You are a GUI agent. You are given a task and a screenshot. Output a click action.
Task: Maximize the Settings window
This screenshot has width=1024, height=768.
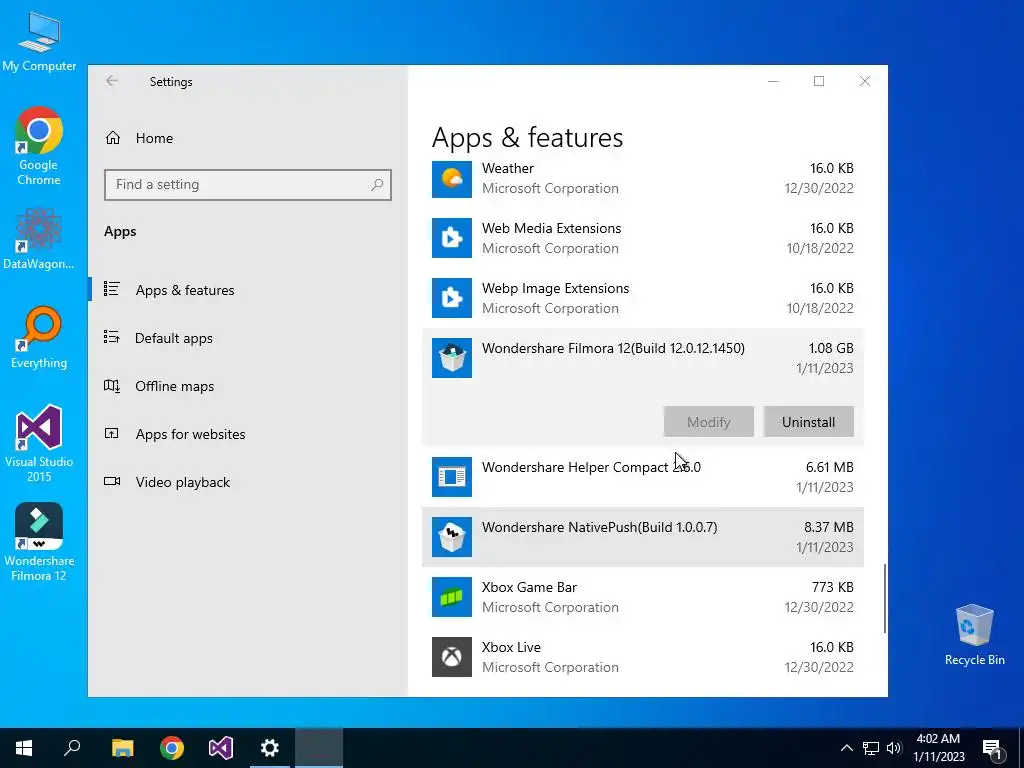click(819, 81)
